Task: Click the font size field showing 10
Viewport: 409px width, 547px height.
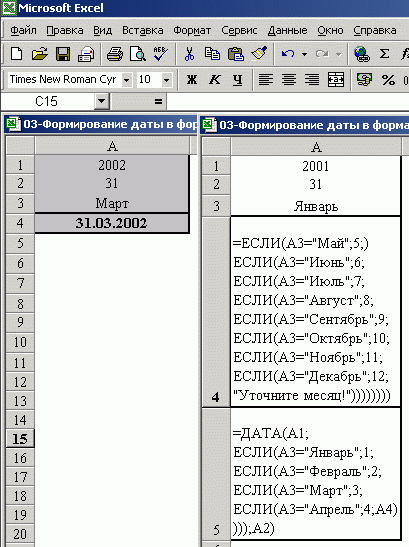Action: [149, 80]
